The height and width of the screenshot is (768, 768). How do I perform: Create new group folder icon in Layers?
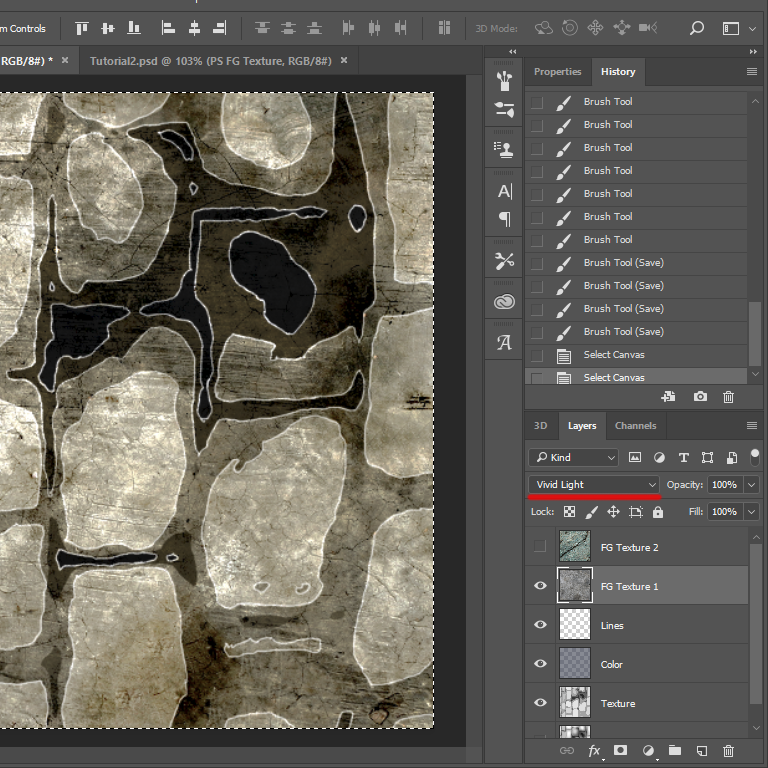pyautogui.click(x=675, y=750)
